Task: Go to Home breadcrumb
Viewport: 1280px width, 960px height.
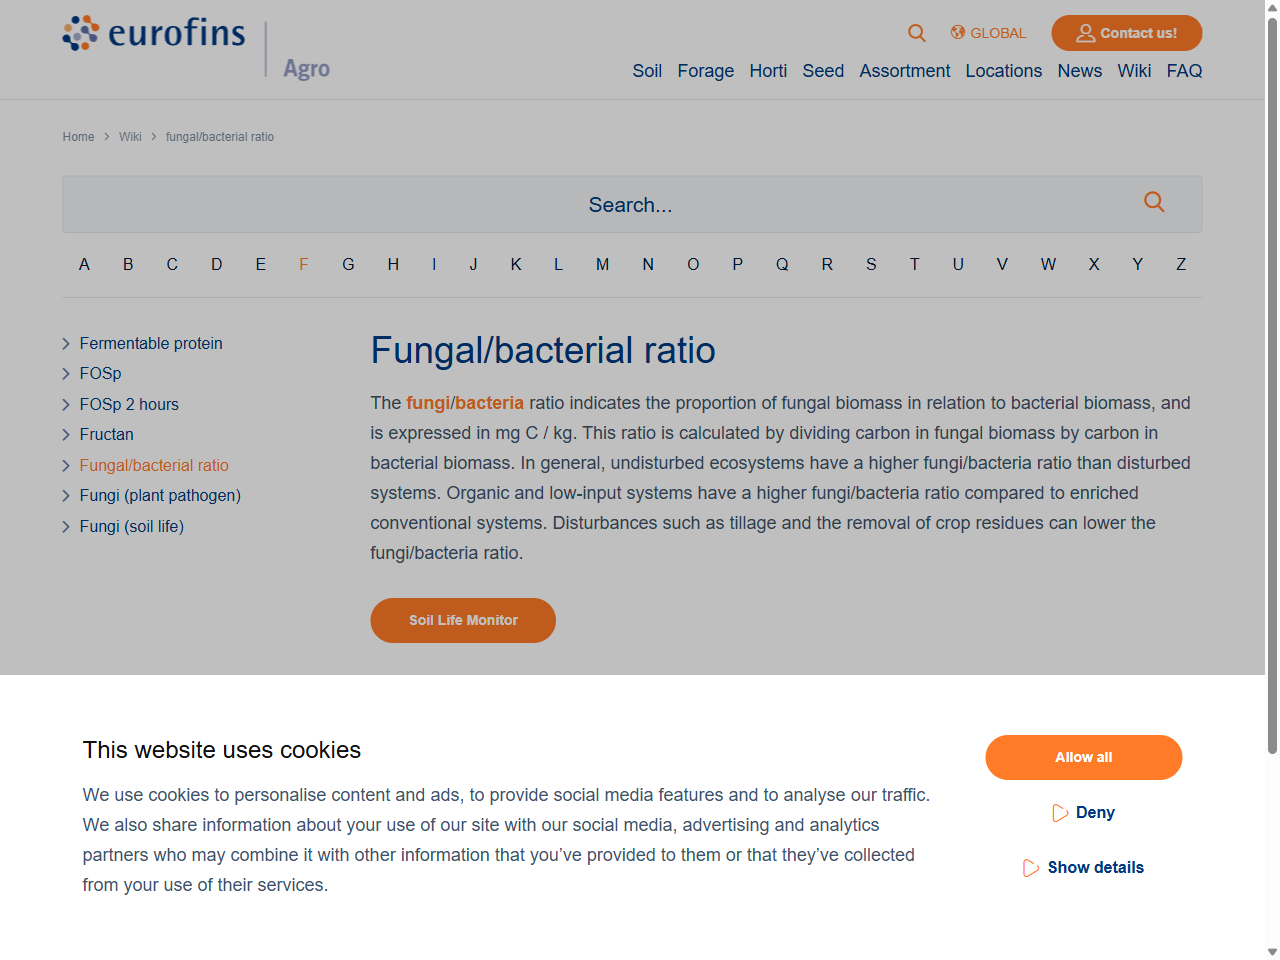Action: pos(78,137)
